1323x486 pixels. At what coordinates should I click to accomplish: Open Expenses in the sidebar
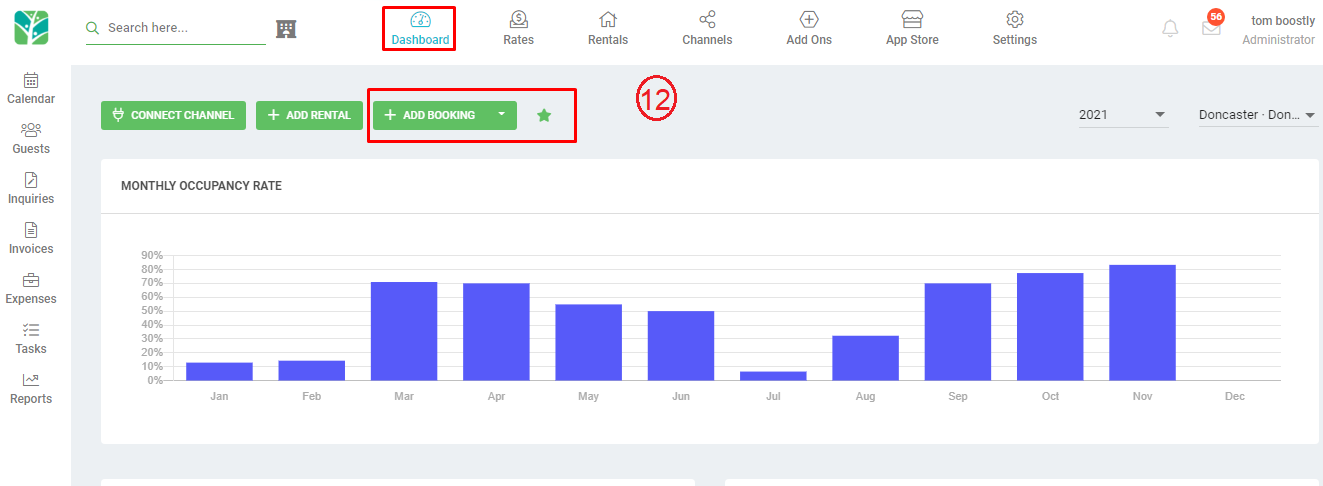pyautogui.click(x=31, y=289)
